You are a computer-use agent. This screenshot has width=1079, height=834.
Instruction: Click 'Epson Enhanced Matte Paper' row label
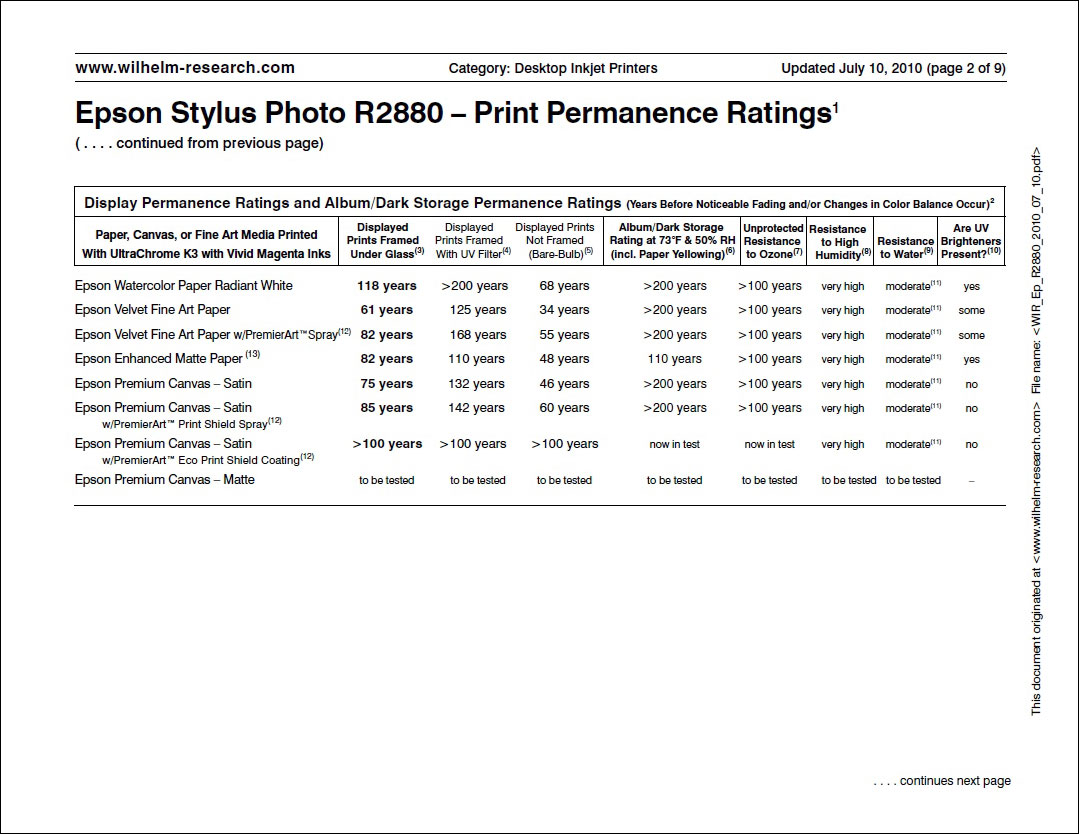click(167, 359)
